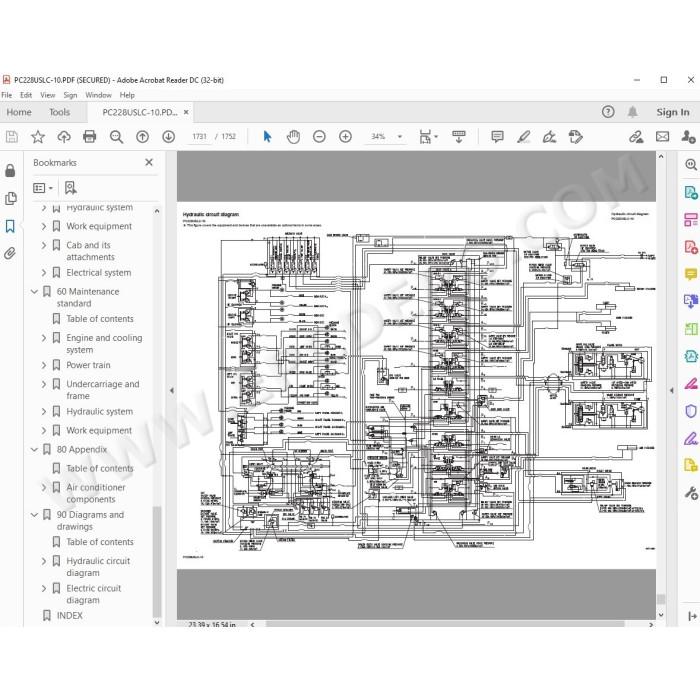The width and height of the screenshot is (700, 700).
Task: Expand Electric circuit diagram bookmark
Action: [x=44, y=588]
